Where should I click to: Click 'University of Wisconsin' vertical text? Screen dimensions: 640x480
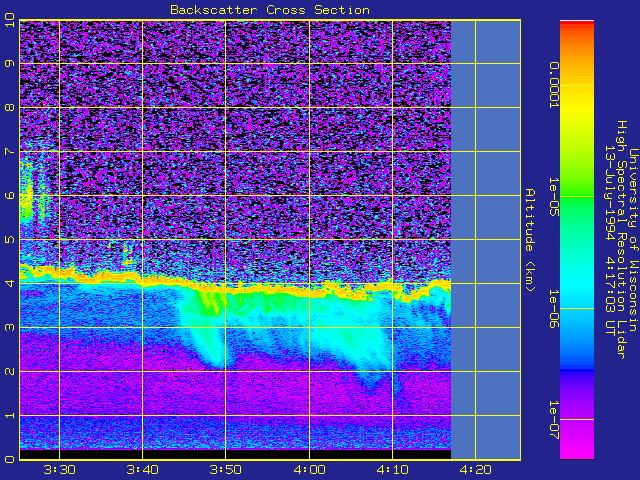click(633, 240)
